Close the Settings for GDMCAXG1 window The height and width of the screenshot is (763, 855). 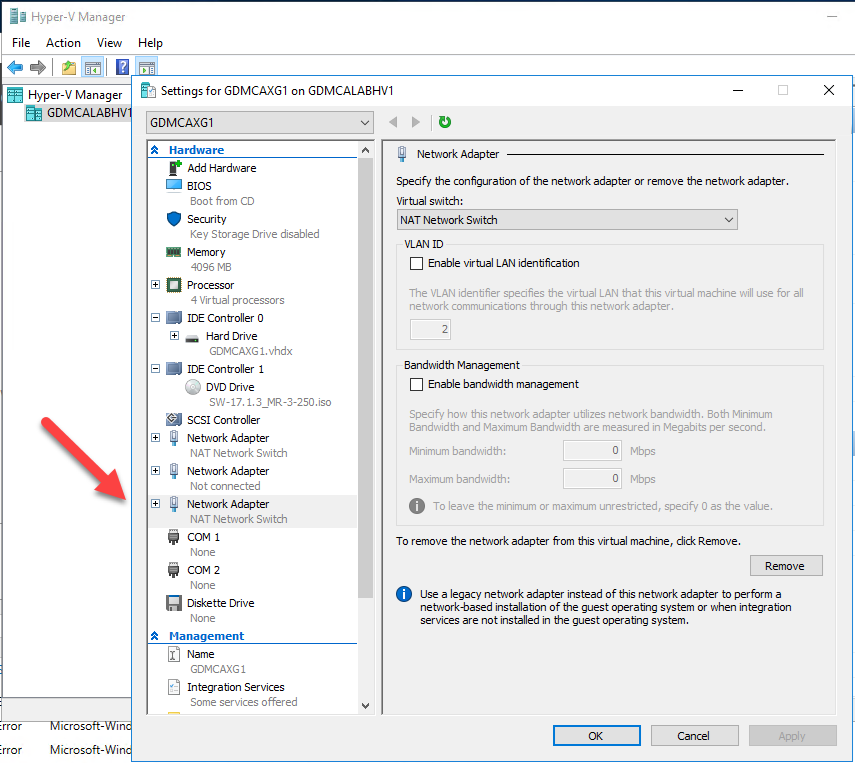coord(829,91)
